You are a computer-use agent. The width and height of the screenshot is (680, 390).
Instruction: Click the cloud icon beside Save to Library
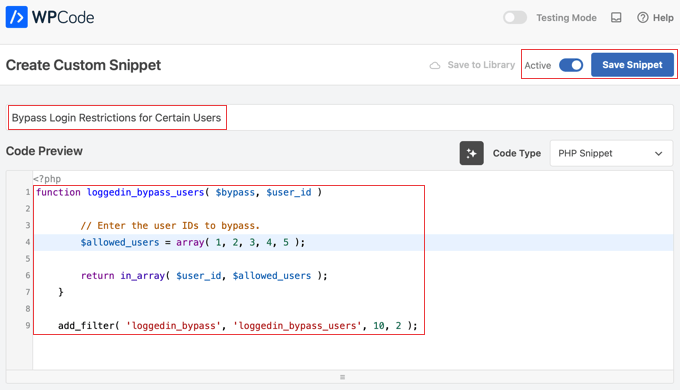point(435,66)
